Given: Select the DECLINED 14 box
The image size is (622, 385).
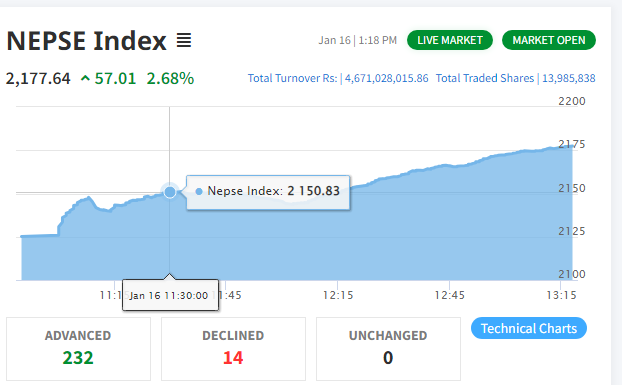Looking at the screenshot, I should (233, 349).
